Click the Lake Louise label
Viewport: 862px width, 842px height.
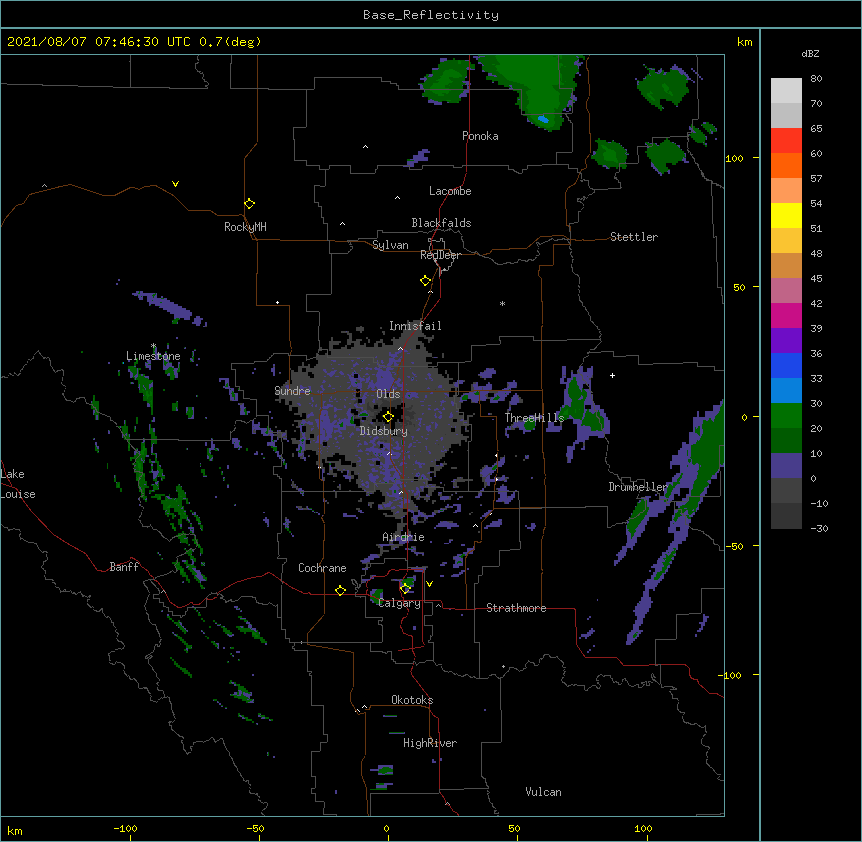(x=18, y=484)
